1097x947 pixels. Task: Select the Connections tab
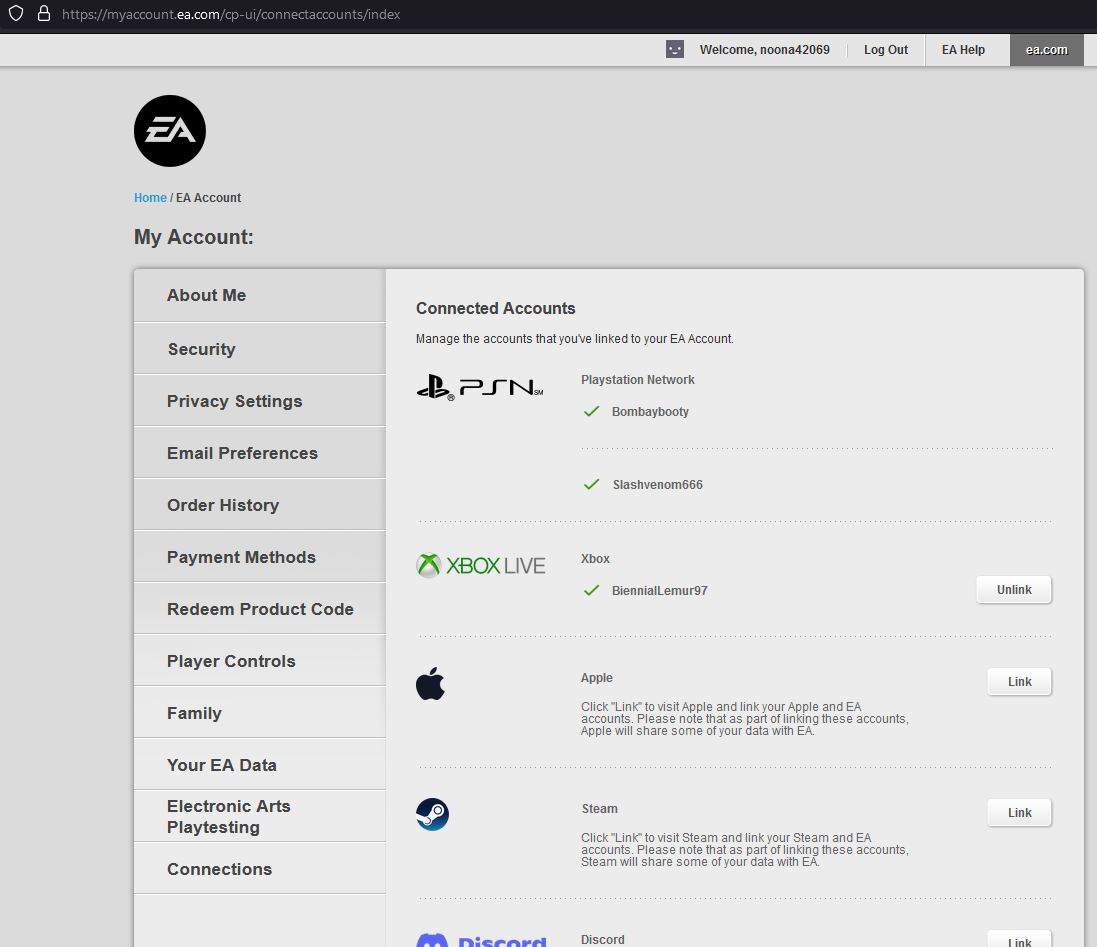click(260, 869)
